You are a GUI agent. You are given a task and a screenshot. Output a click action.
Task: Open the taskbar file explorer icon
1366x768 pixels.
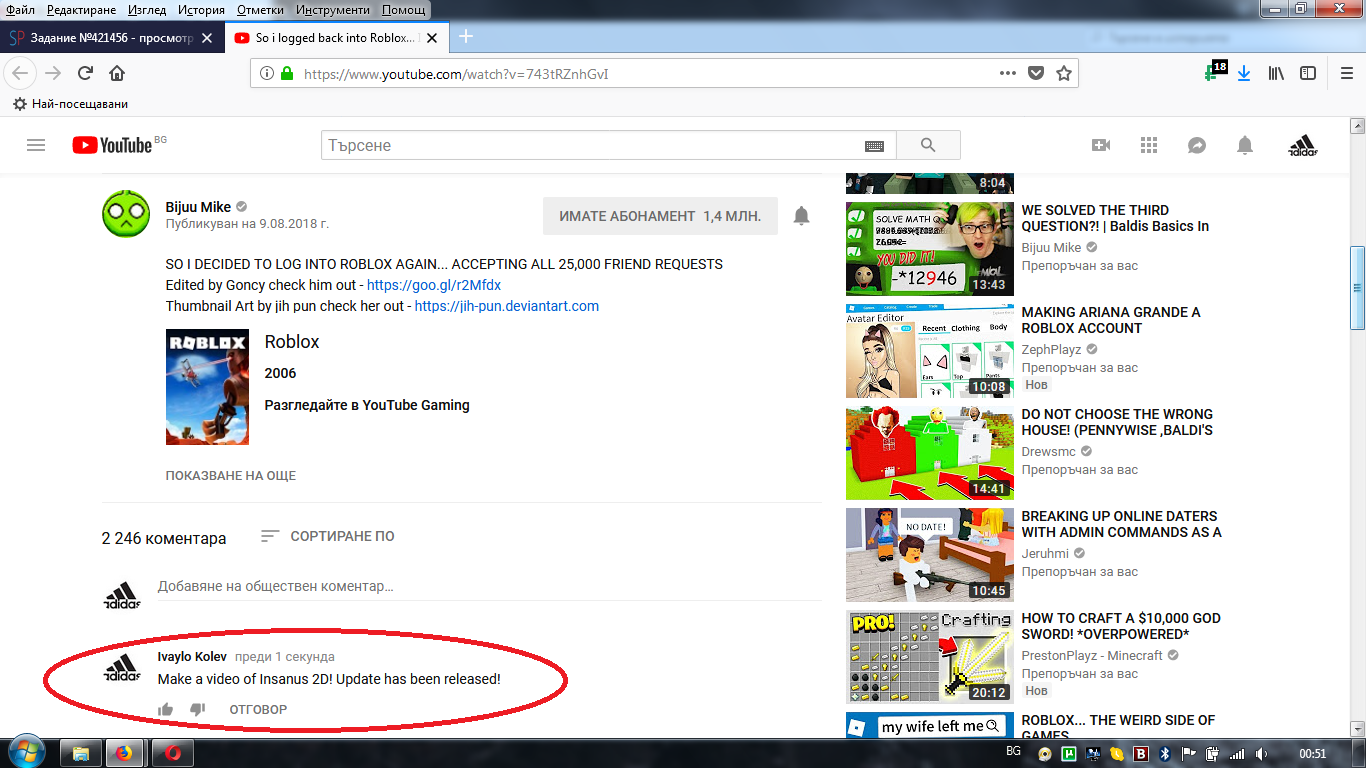[x=82, y=753]
